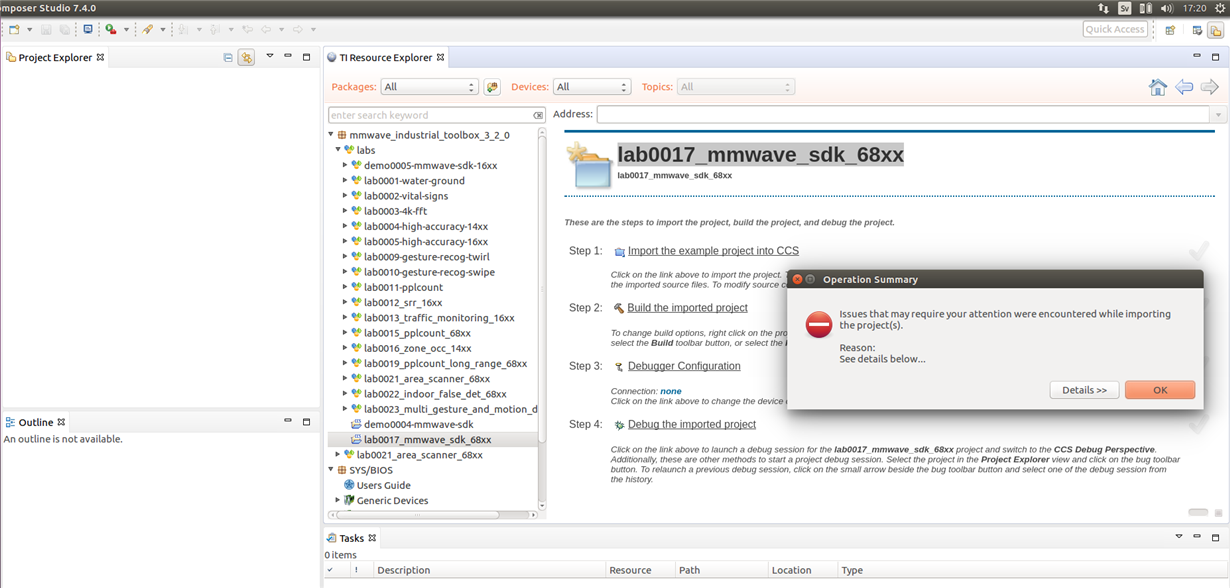
Task: Clear the search keyword field
Action: (x=539, y=115)
